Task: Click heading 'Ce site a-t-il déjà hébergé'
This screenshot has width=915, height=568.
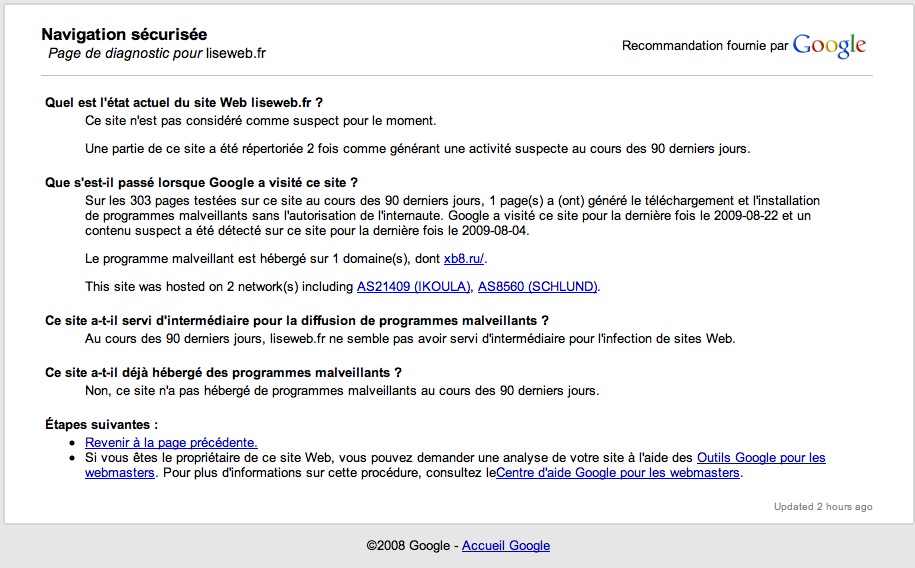Action: pyautogui.click(x=223, y=372)
